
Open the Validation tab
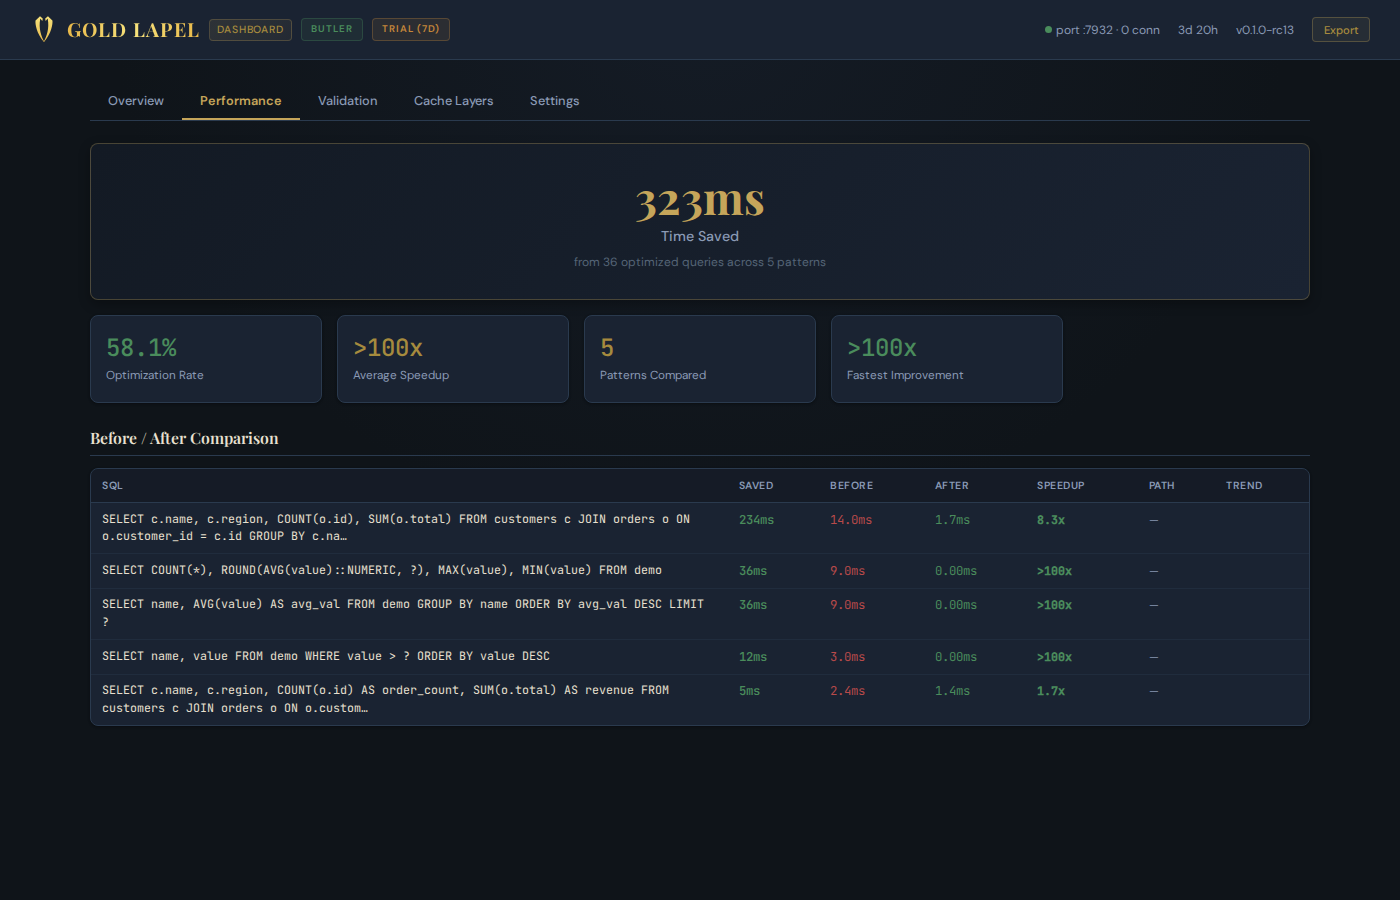[347, 100]
